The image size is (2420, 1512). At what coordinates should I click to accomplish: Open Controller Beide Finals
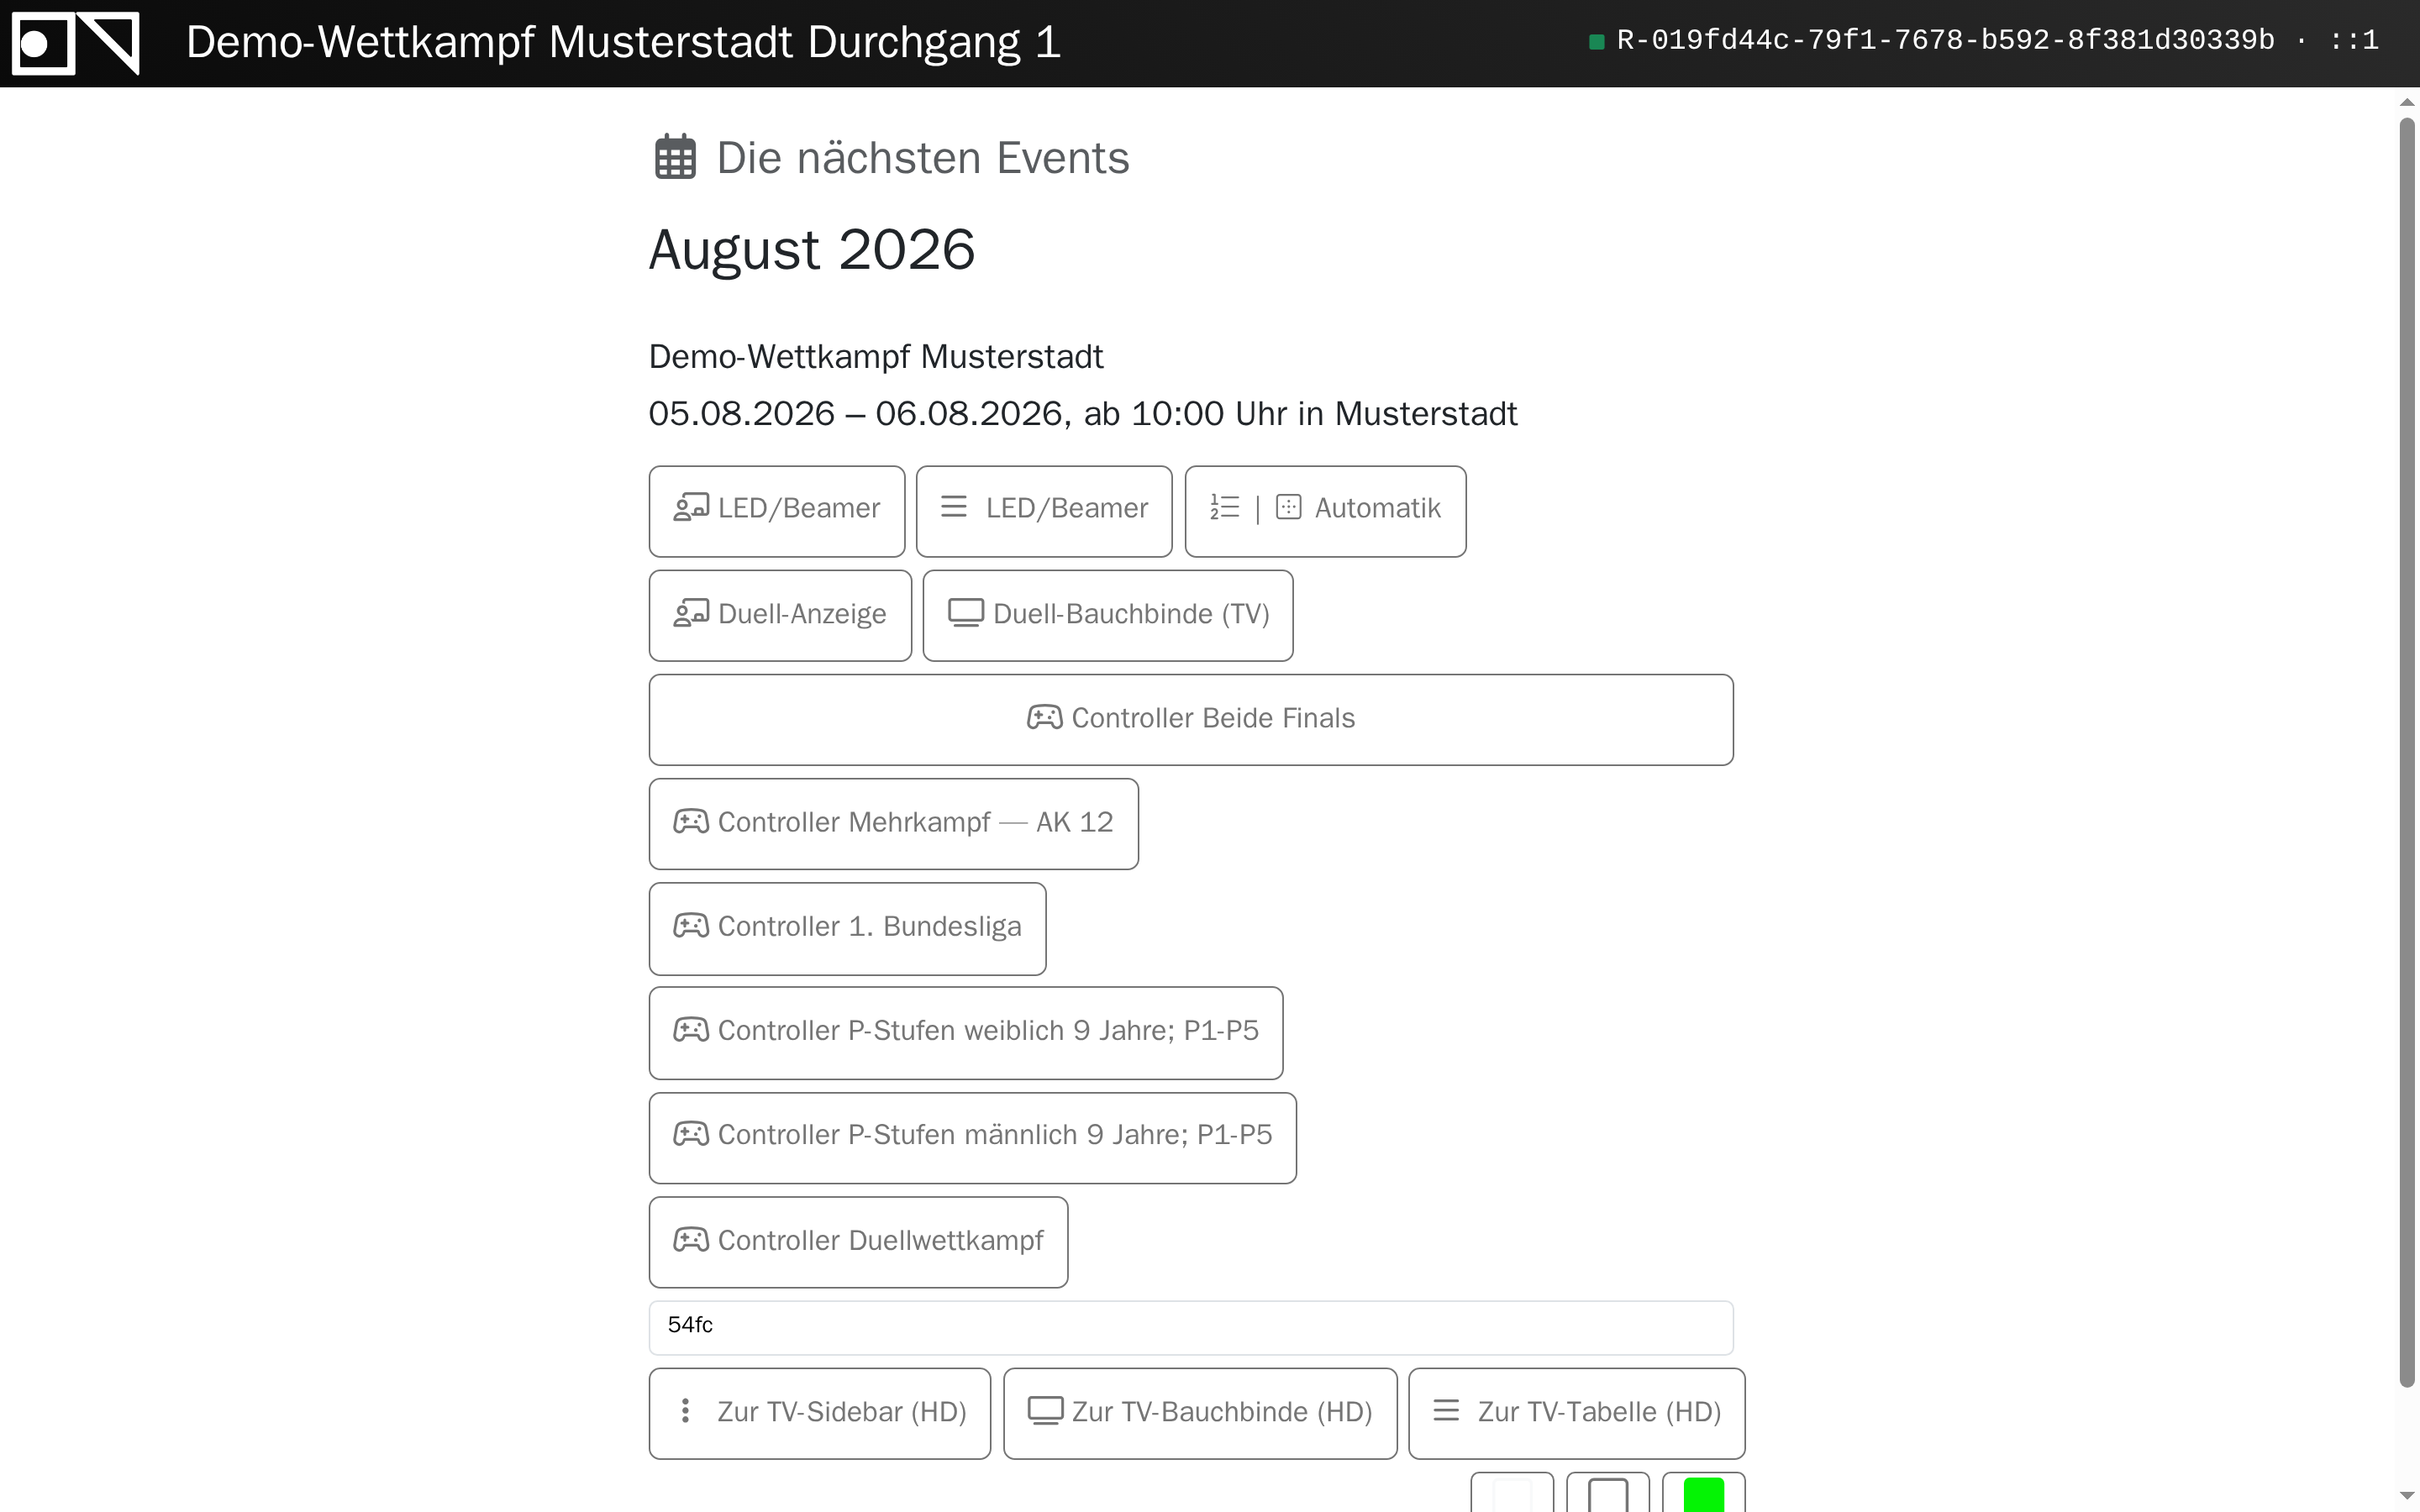(1191, 719)
